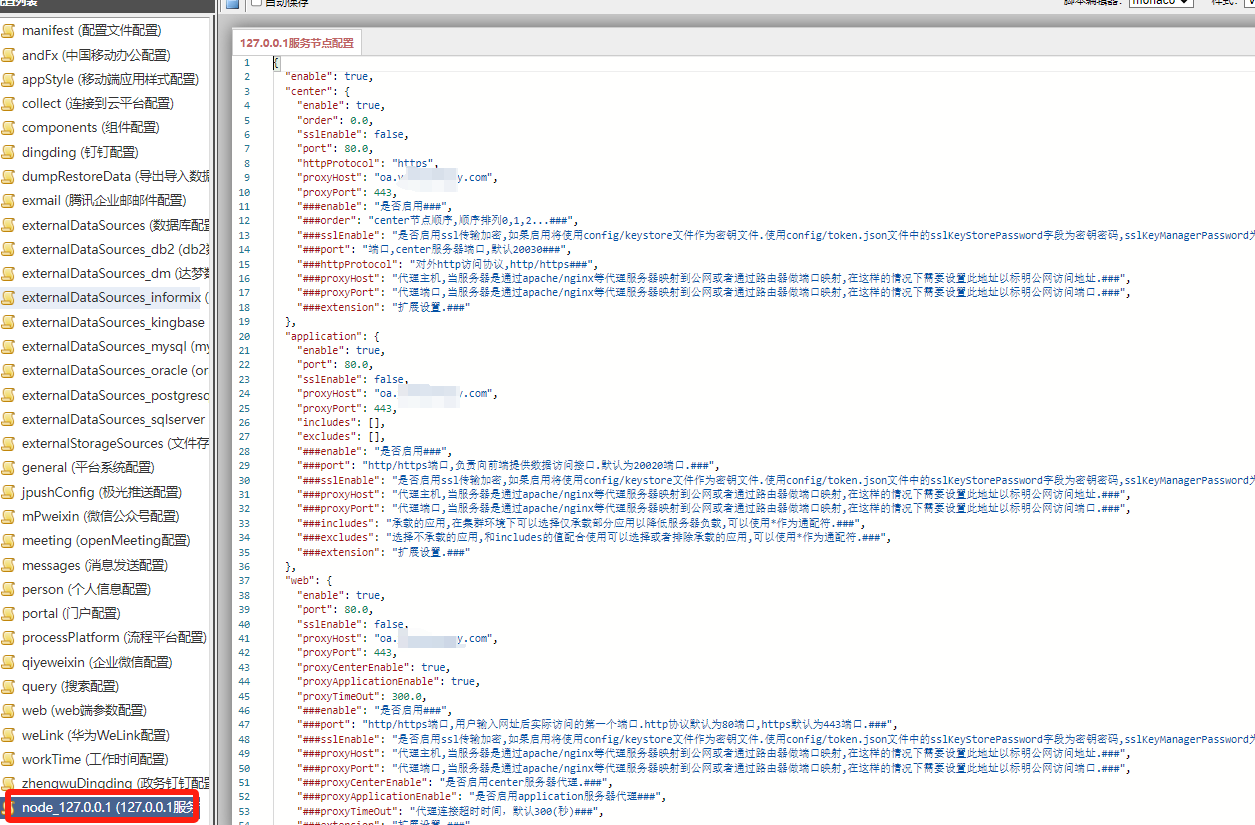
Task: Click the scroll icon beside meeting
Action: (9, 541)
